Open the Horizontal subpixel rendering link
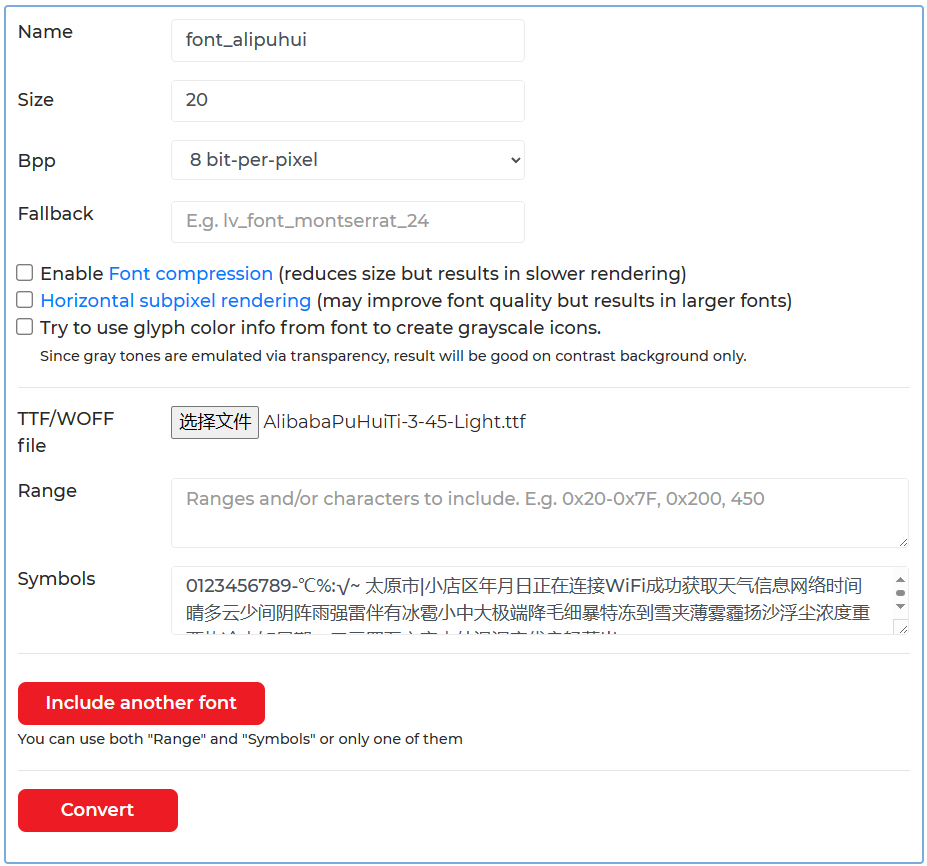The height and width of the screenshot is (866, 927). coord(175,301)
